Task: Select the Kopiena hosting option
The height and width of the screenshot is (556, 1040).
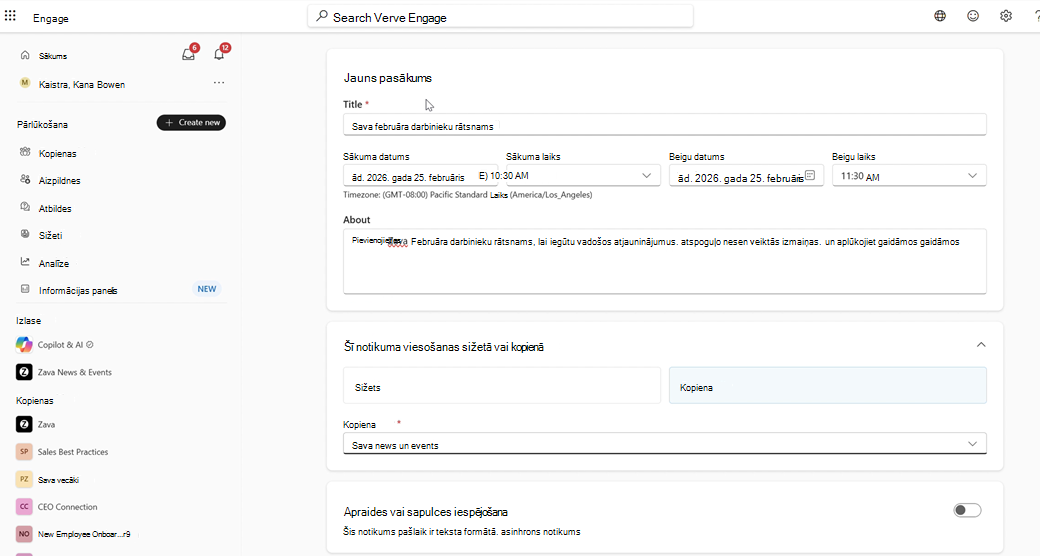Action: coord(828,385)
